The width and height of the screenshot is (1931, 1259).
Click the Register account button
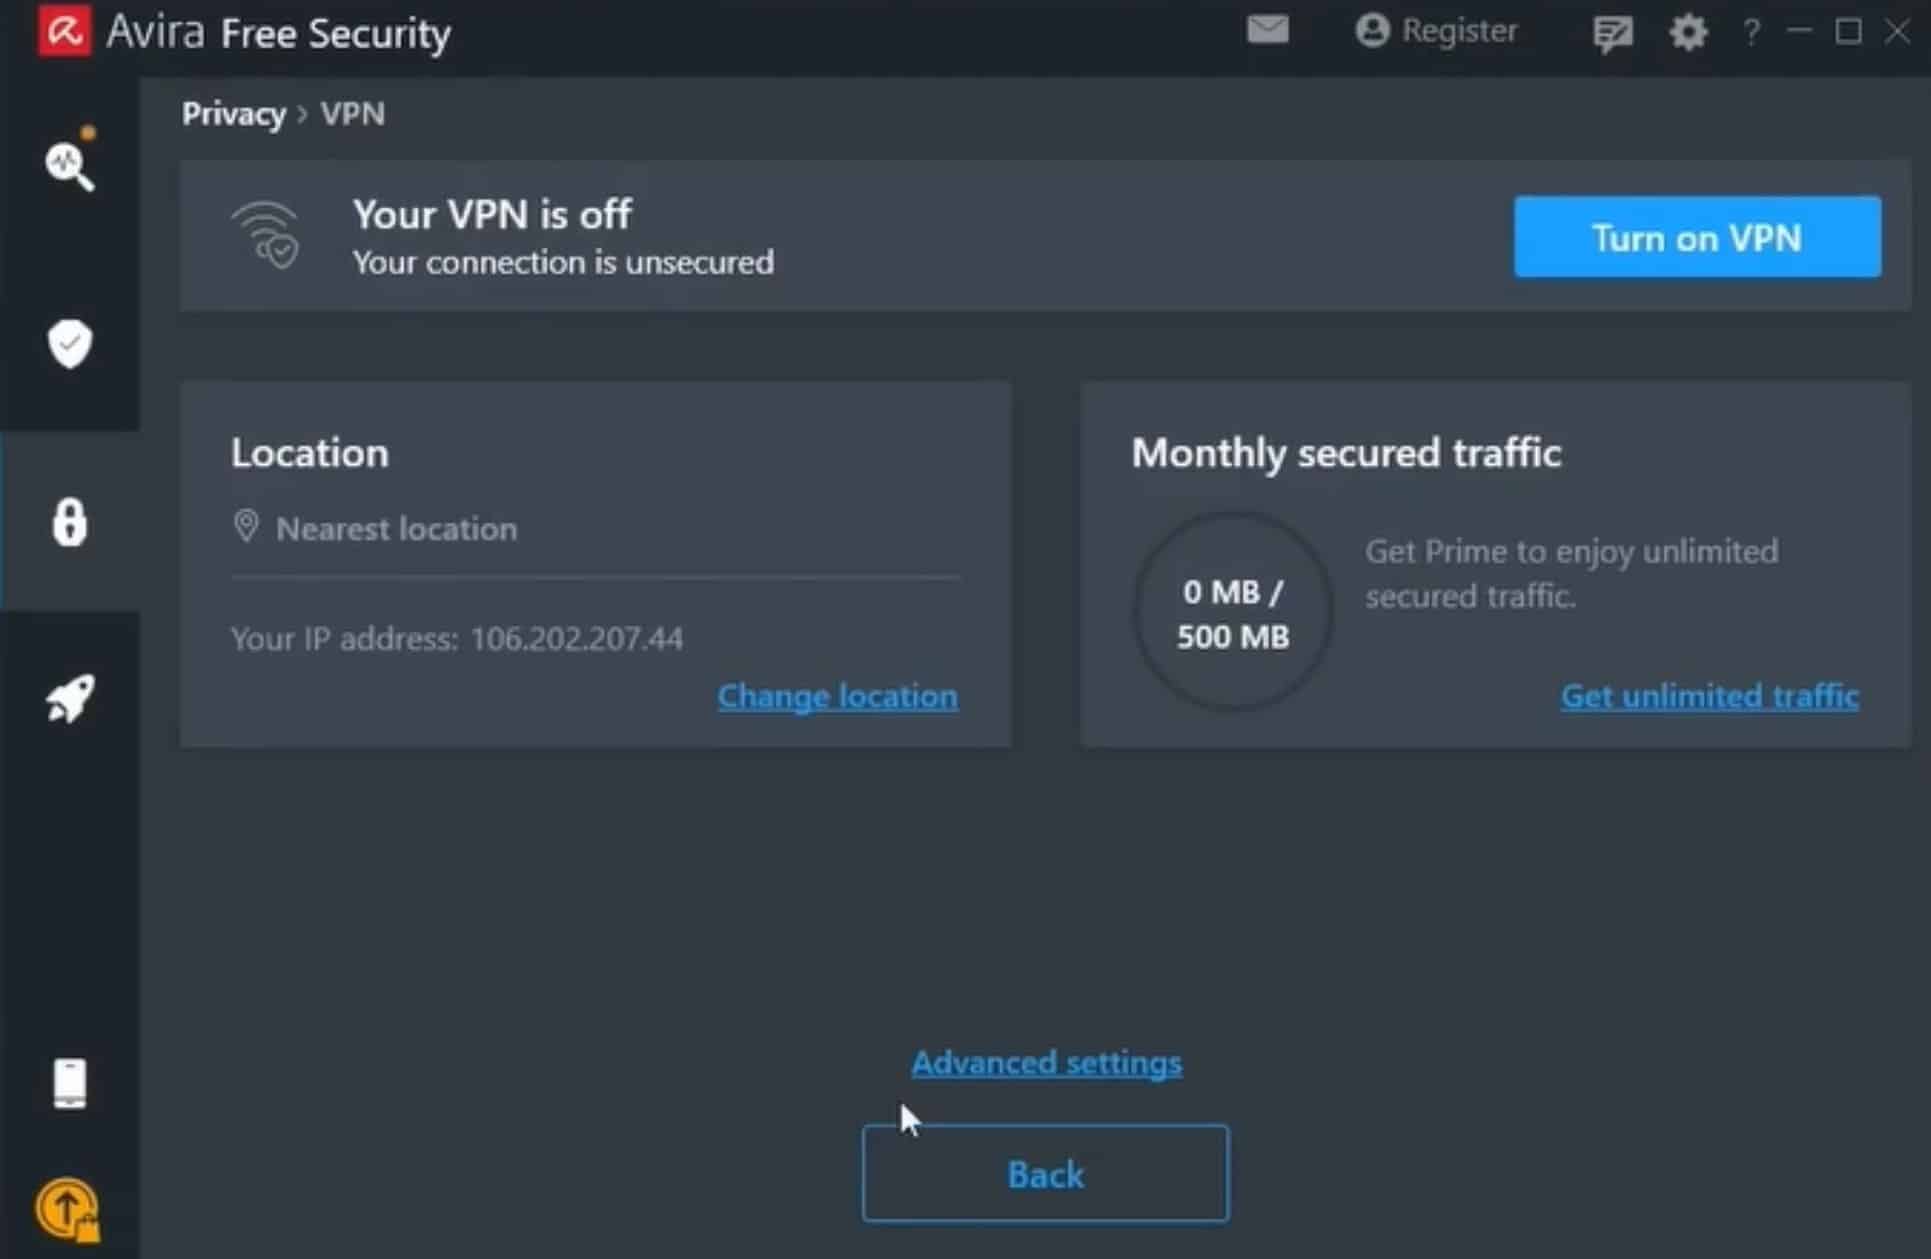point(1436,31)
